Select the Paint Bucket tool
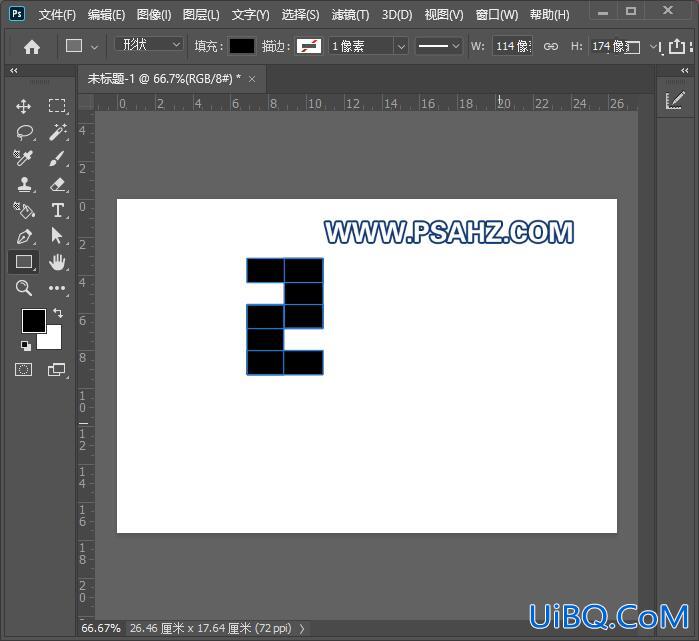699x641 pixels. coord(24,210)
